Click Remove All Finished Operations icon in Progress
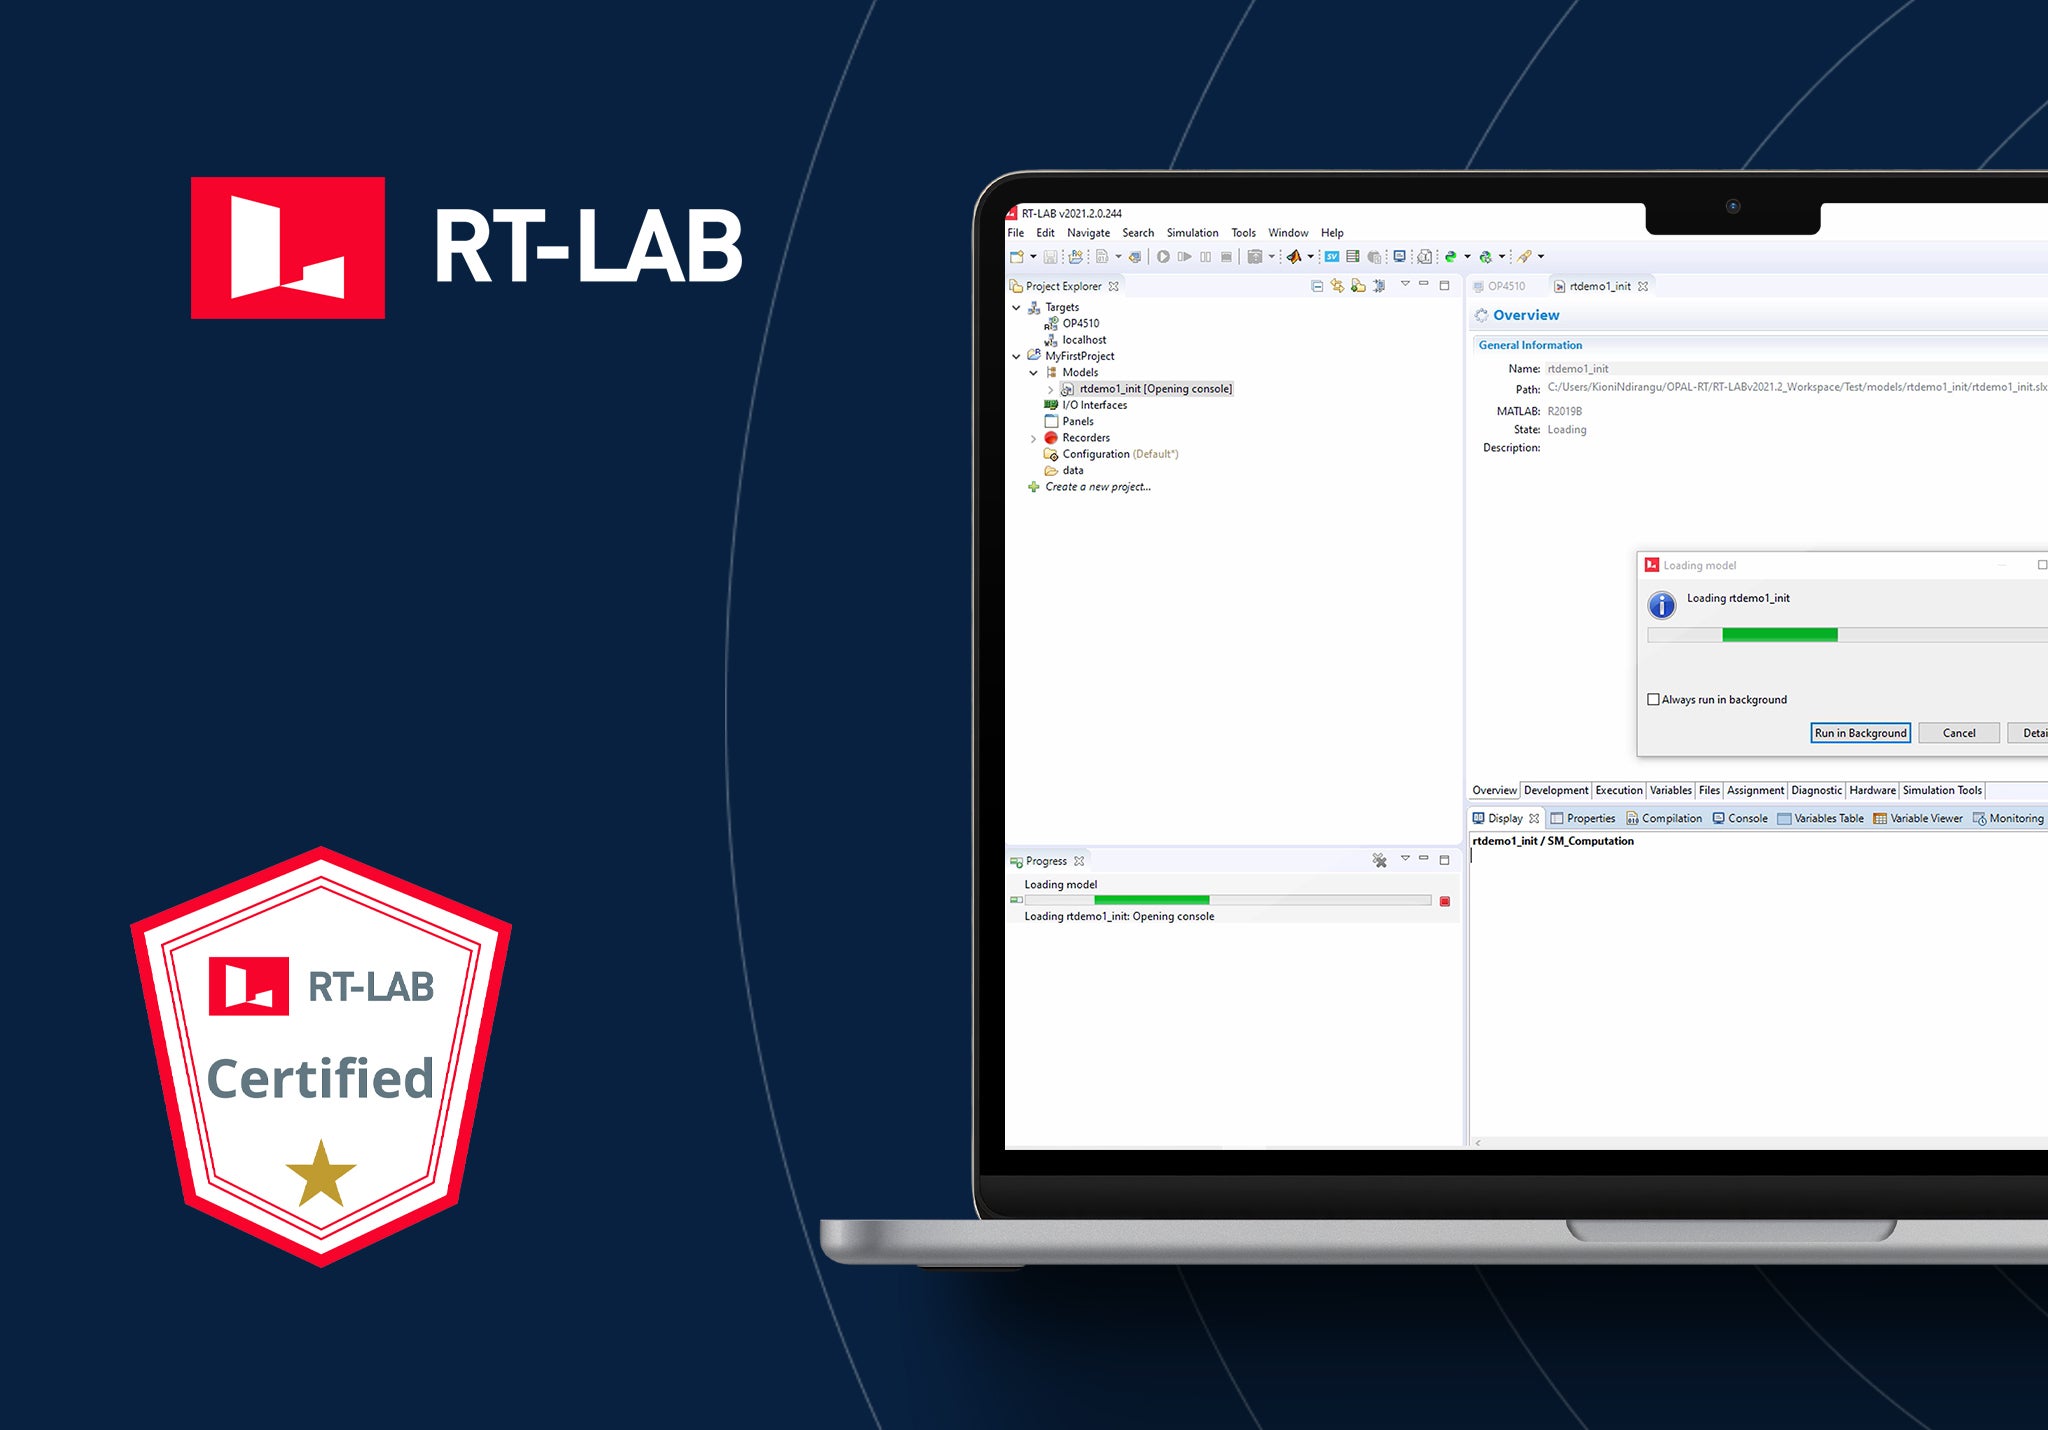The width and height of the screenshot is (2048, 1430). pyautogui.click(x=1379, y=860)
